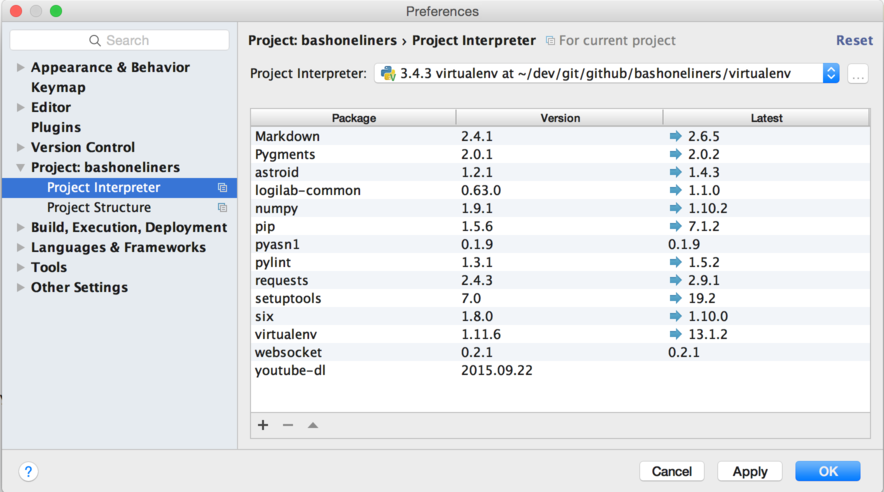884x492 pixels.
Task: Open the Plugins settings page
Action: click(x=56, y=127)
